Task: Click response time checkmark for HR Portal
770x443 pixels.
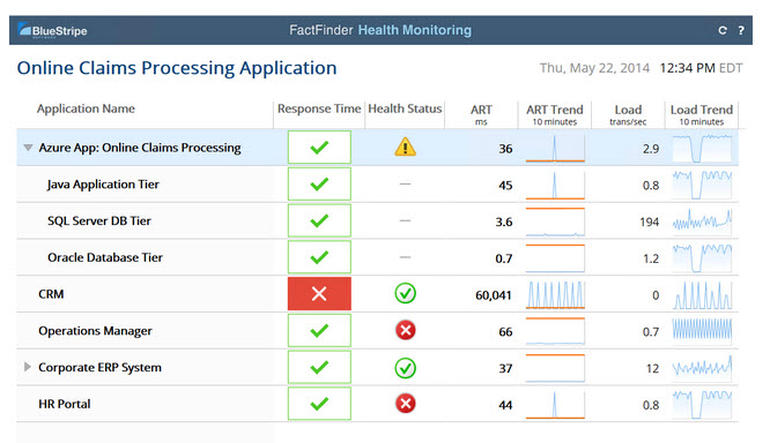Action: point(319,404)
